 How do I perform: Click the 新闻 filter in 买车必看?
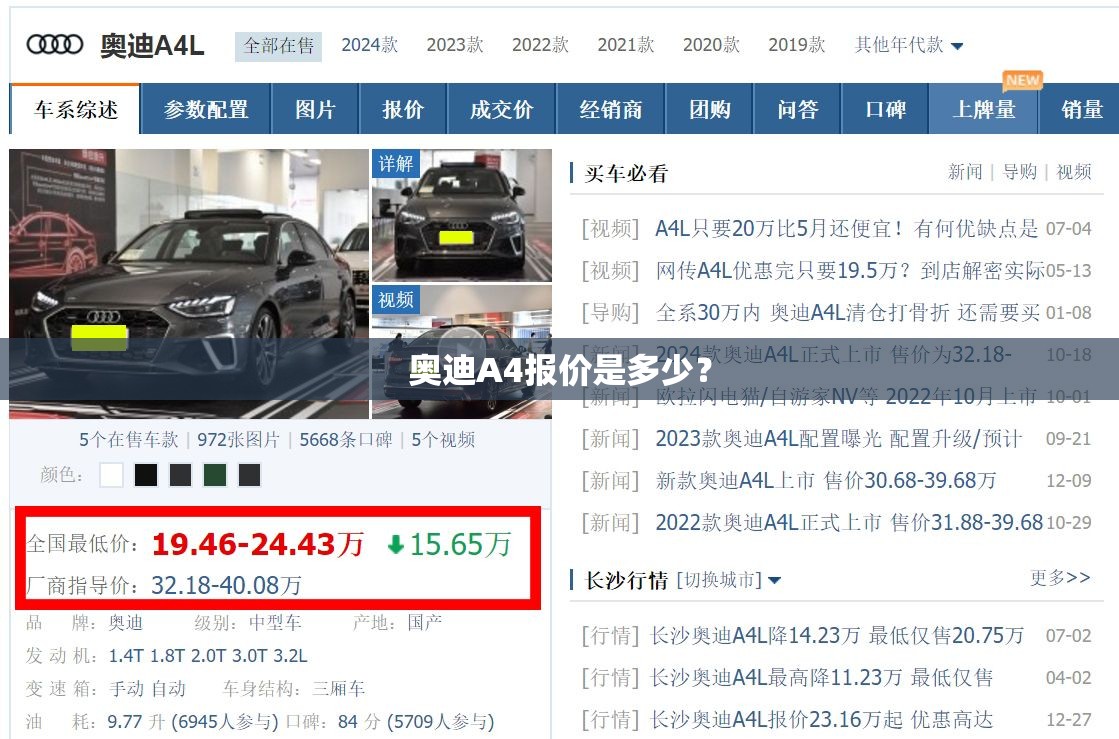tap(966, 172)
